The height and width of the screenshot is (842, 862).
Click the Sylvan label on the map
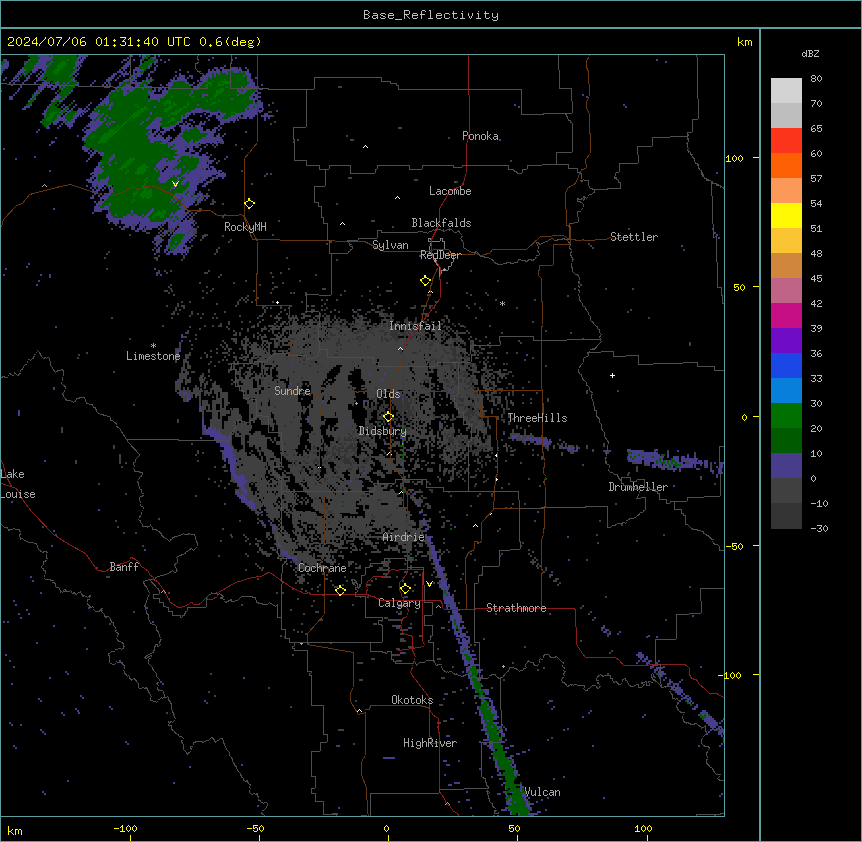point(390,245)
